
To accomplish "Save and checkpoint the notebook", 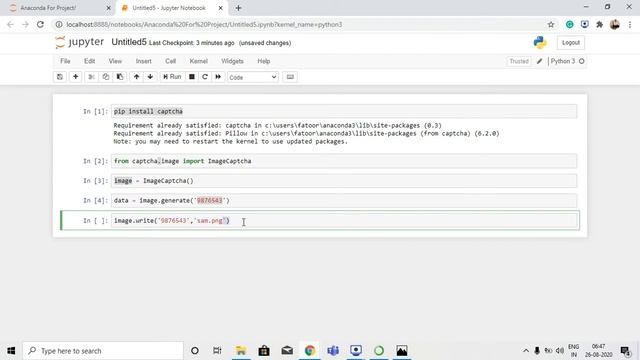I will [60, 77].
